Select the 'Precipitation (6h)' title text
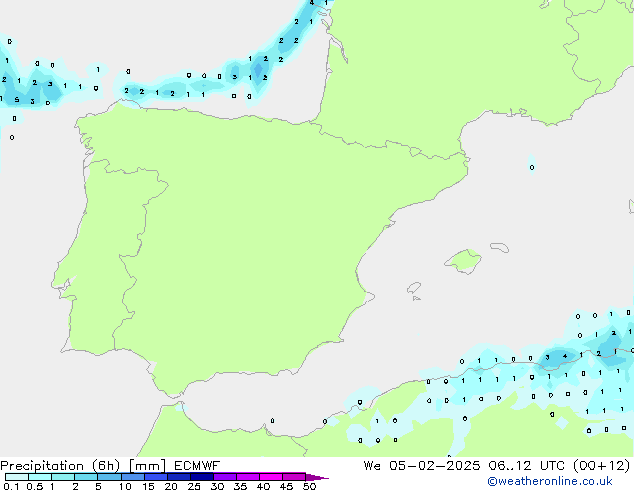 (60, 466)
